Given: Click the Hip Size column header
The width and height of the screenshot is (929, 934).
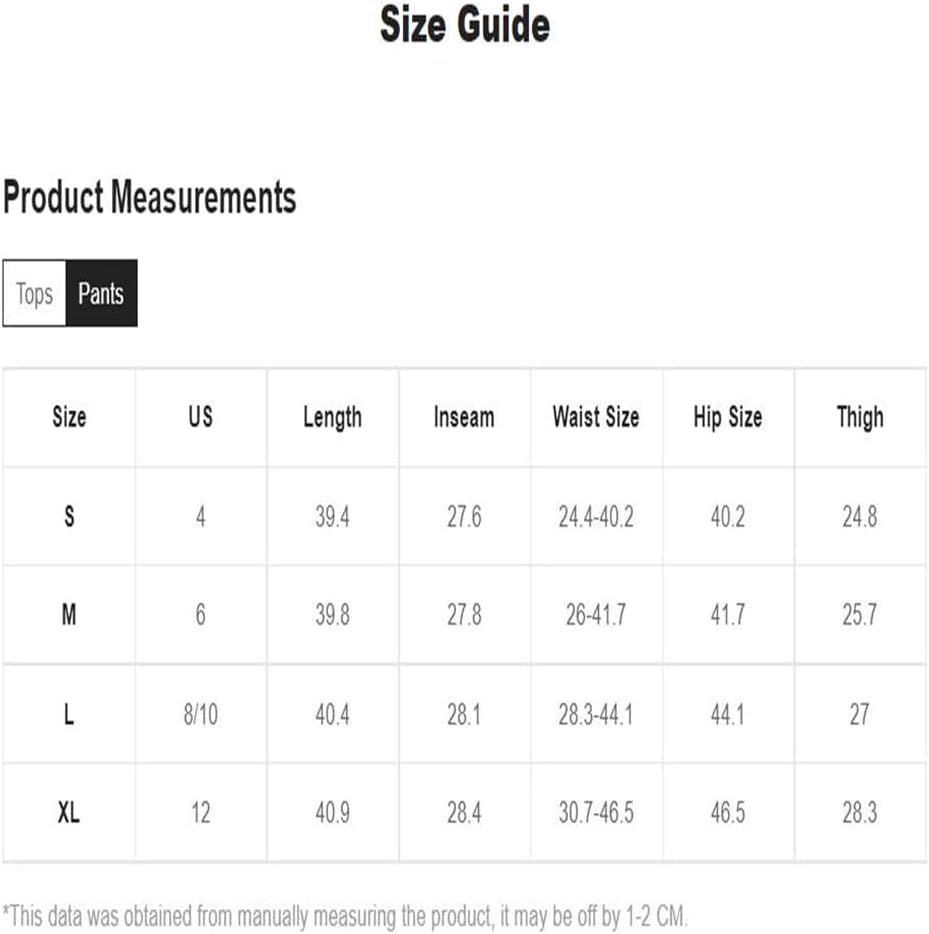Looking at the screenshot, I should click(728, 417).
